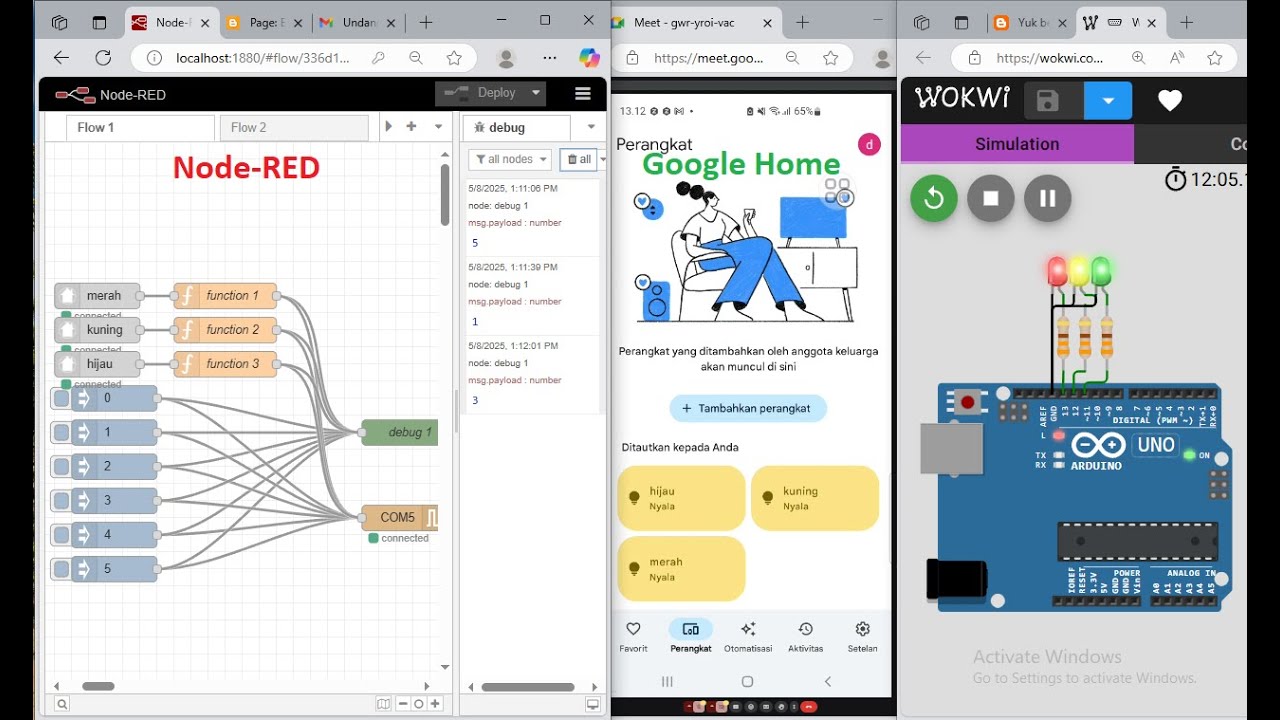Trigger the inject node labeled 1
Screen dimensions: 1280x720
coord(61,432)
